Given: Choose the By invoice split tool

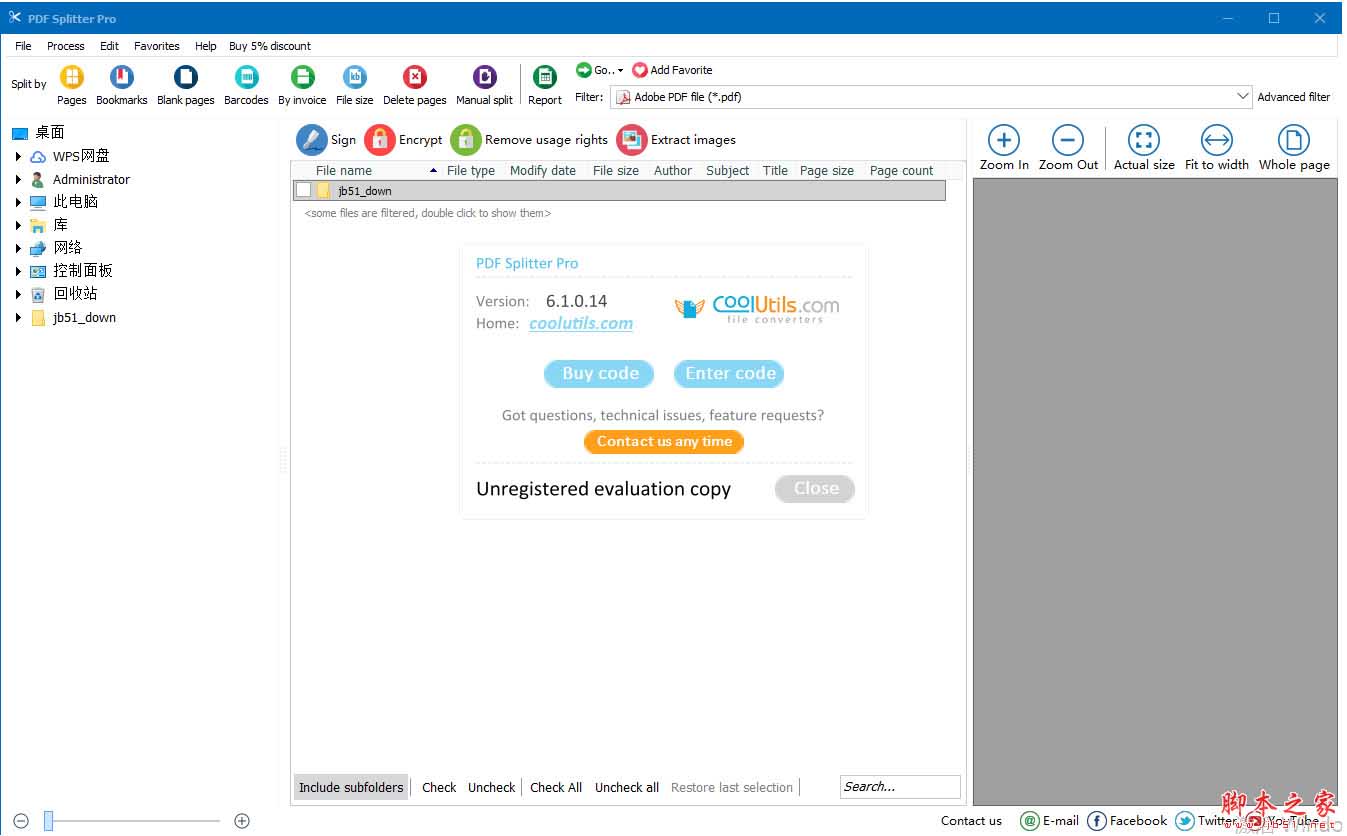Looking at the screenshot, I should [x=302, y=78].
